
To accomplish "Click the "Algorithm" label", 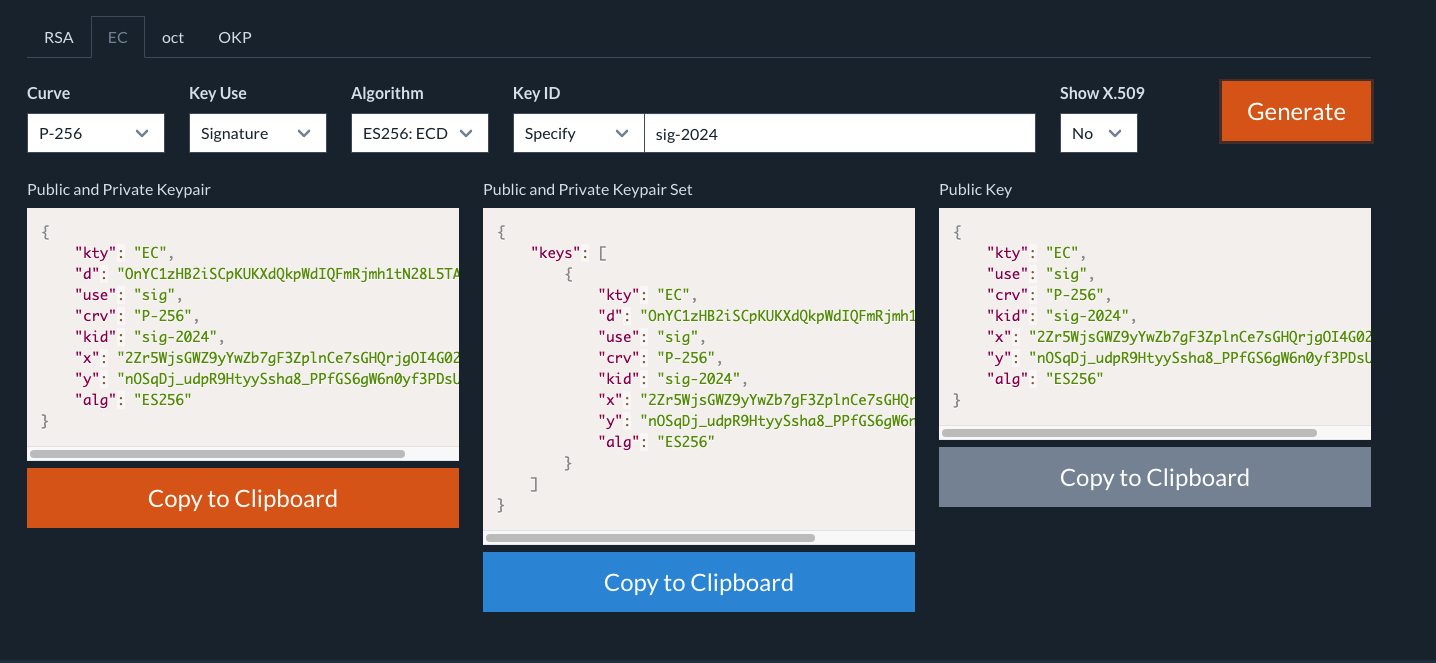I will [x=387, y=93].
